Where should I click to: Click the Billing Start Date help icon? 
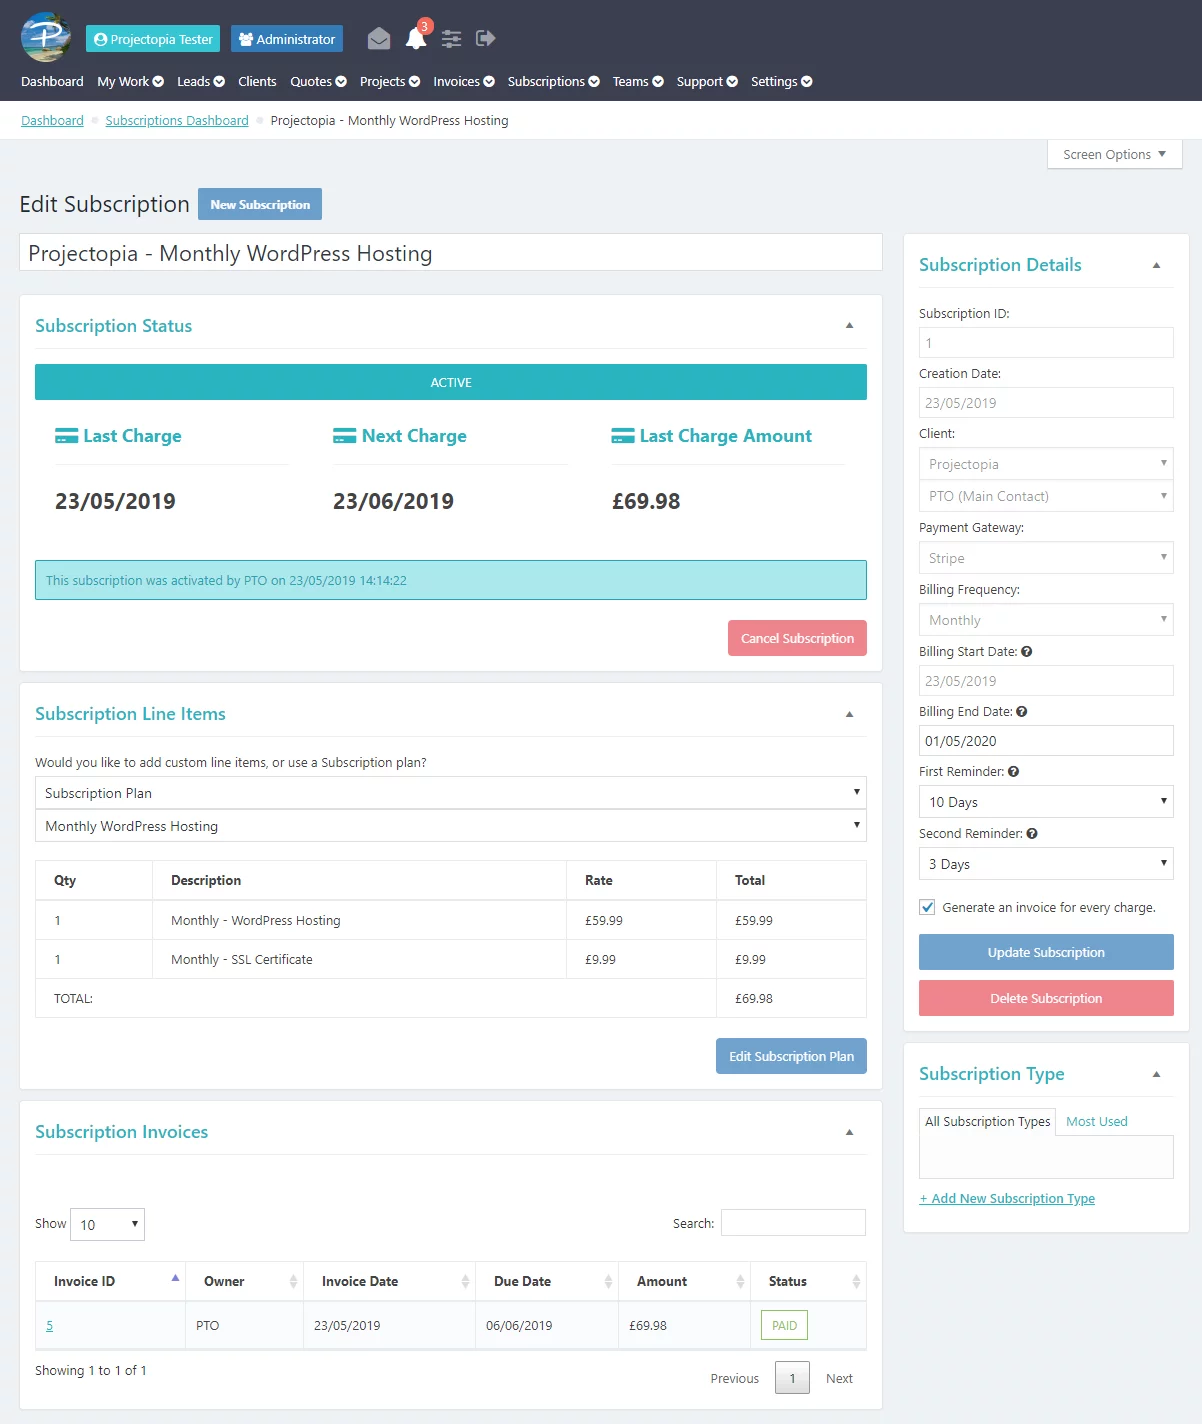pyautogui.click(x=1027, y=652)
